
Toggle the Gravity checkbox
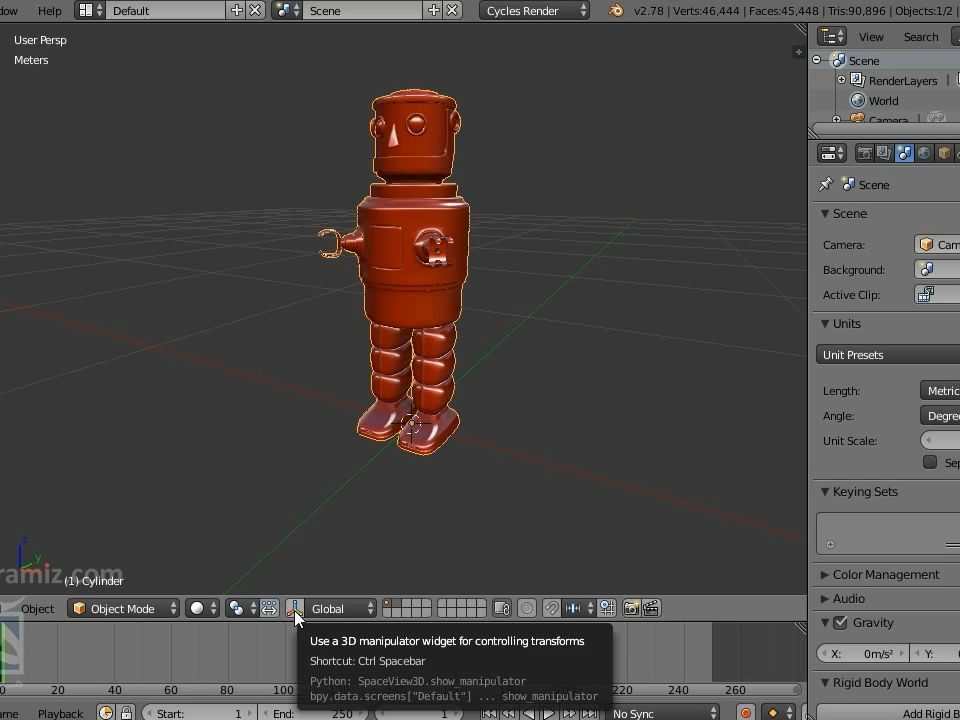click(841, 623)
